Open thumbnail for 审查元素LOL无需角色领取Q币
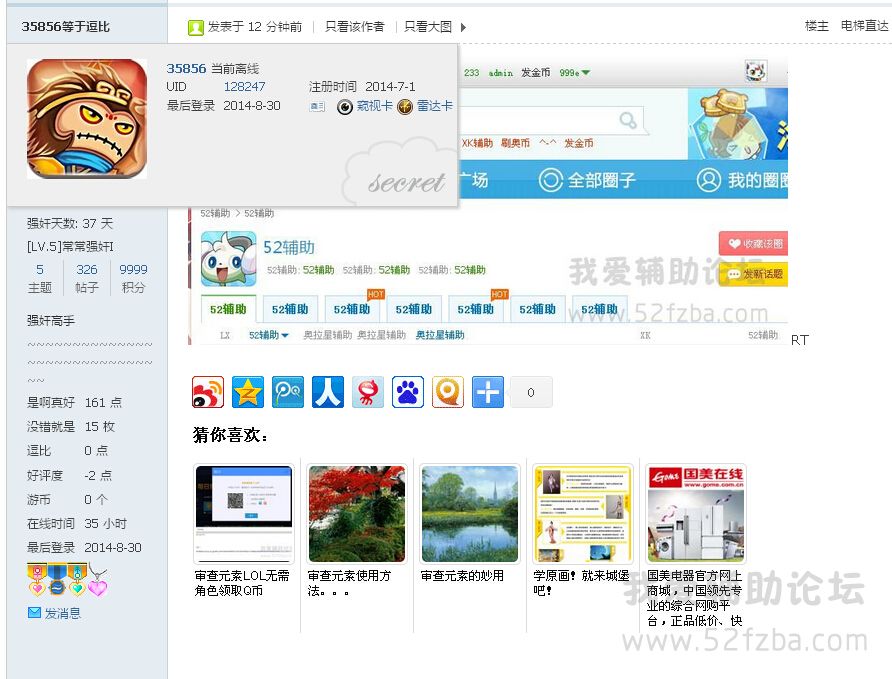Image resolution: width=892 pixels, height=679 pixels. tap(244, 513)
